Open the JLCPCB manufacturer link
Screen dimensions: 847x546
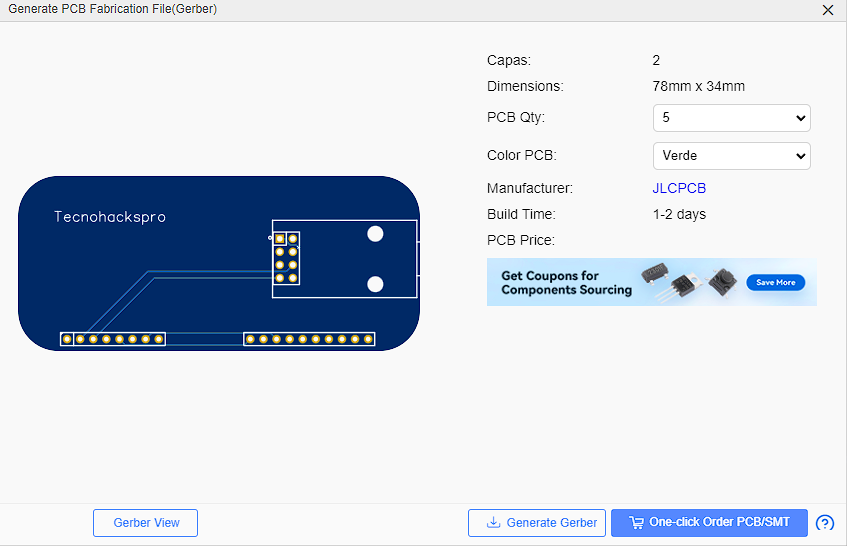(x=679, y=188)
